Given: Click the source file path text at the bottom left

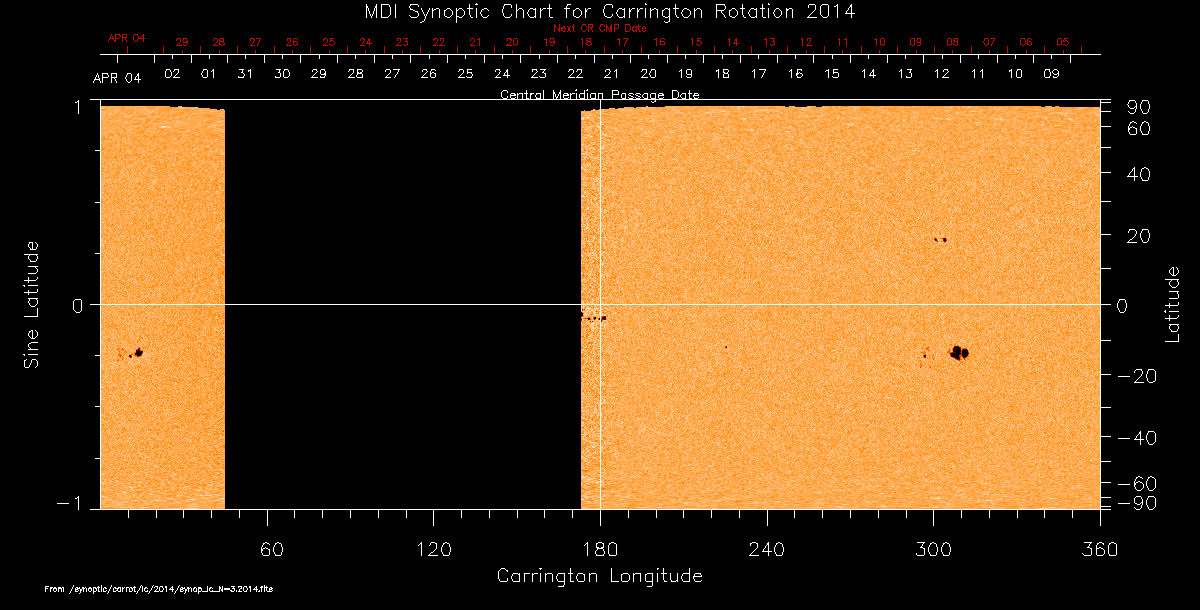Looking at the screenshot, I should 158,590.
